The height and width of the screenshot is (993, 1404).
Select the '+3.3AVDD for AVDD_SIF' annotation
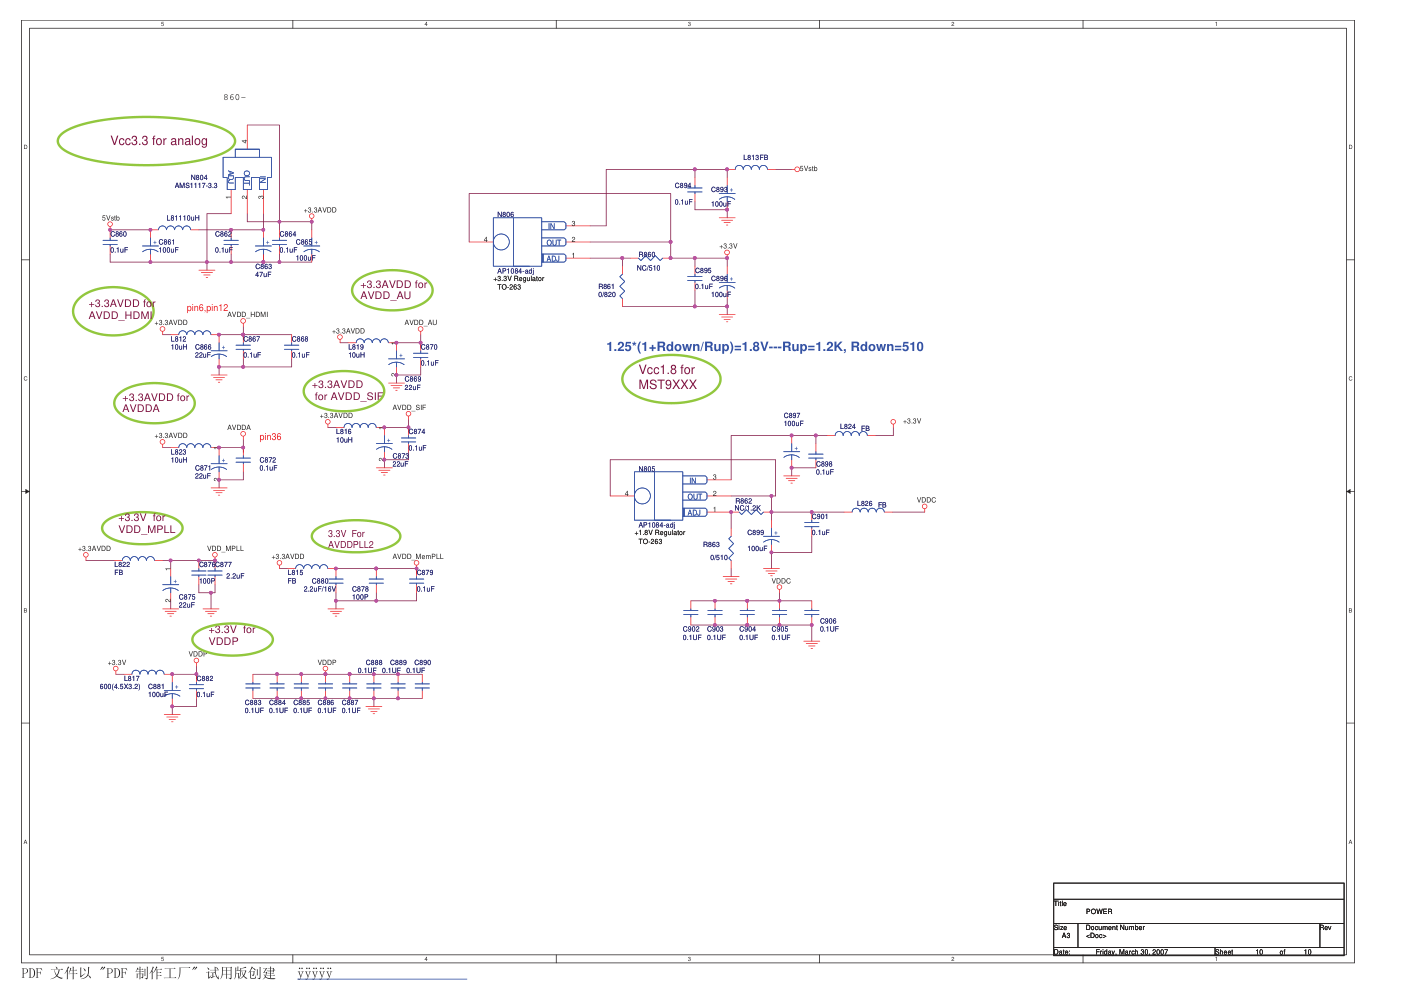pyautogui.click(x=346, y=390)
